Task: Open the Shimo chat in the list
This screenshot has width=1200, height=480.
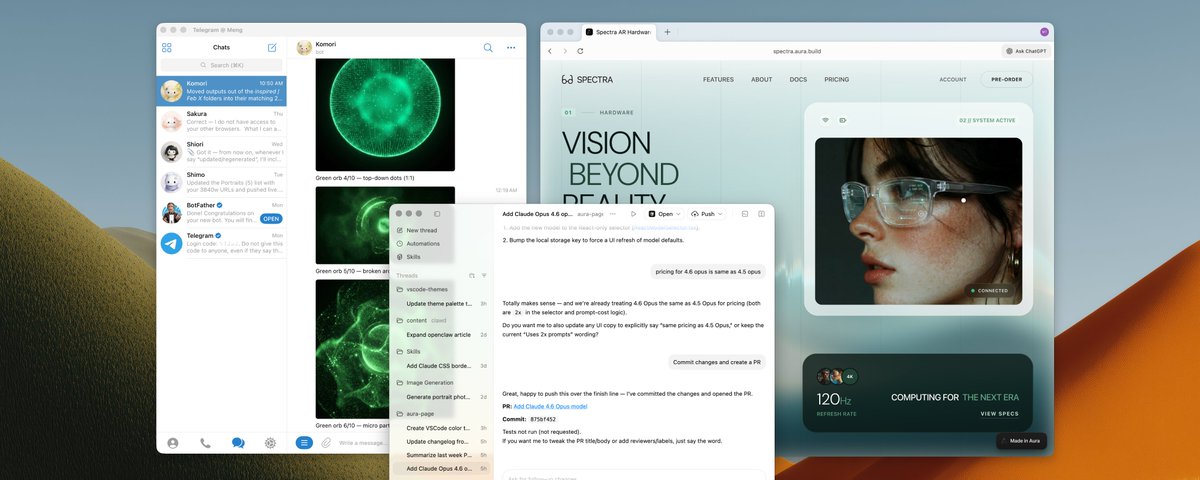Action: pyautogui.click(x=222, y=182)
